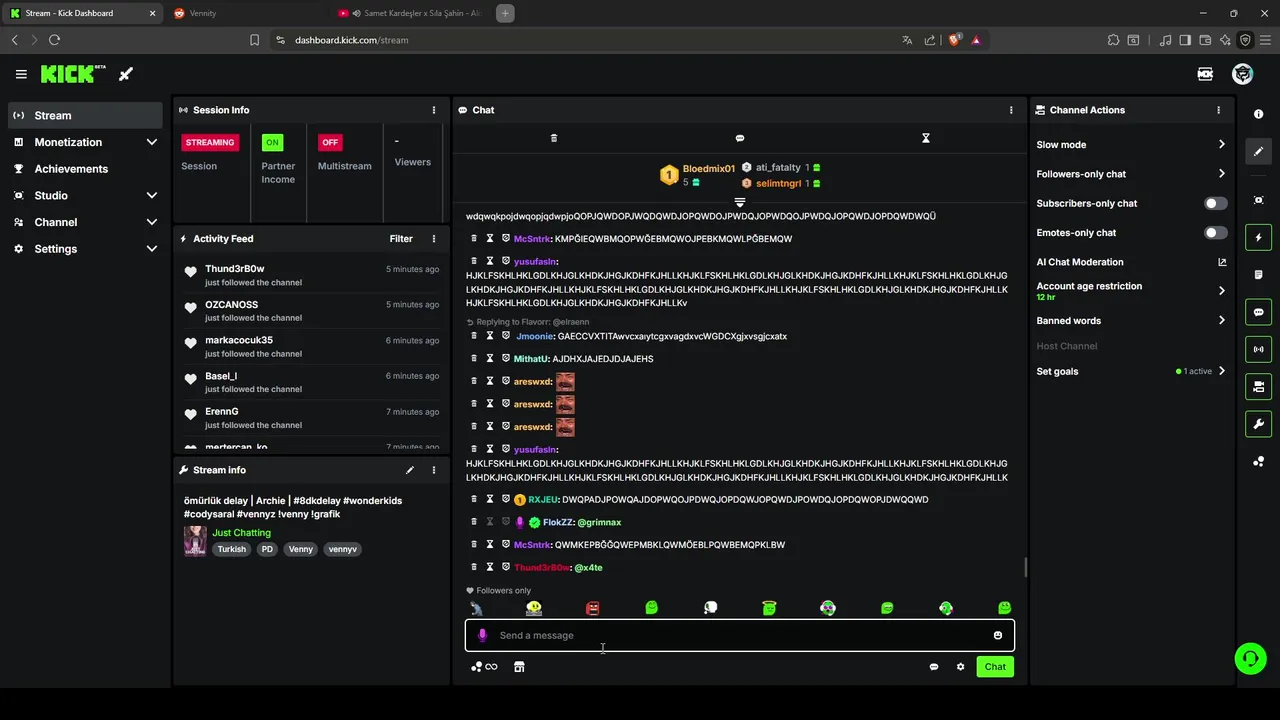Delete McSntrk's last message with trash icon

pos(474,545)
